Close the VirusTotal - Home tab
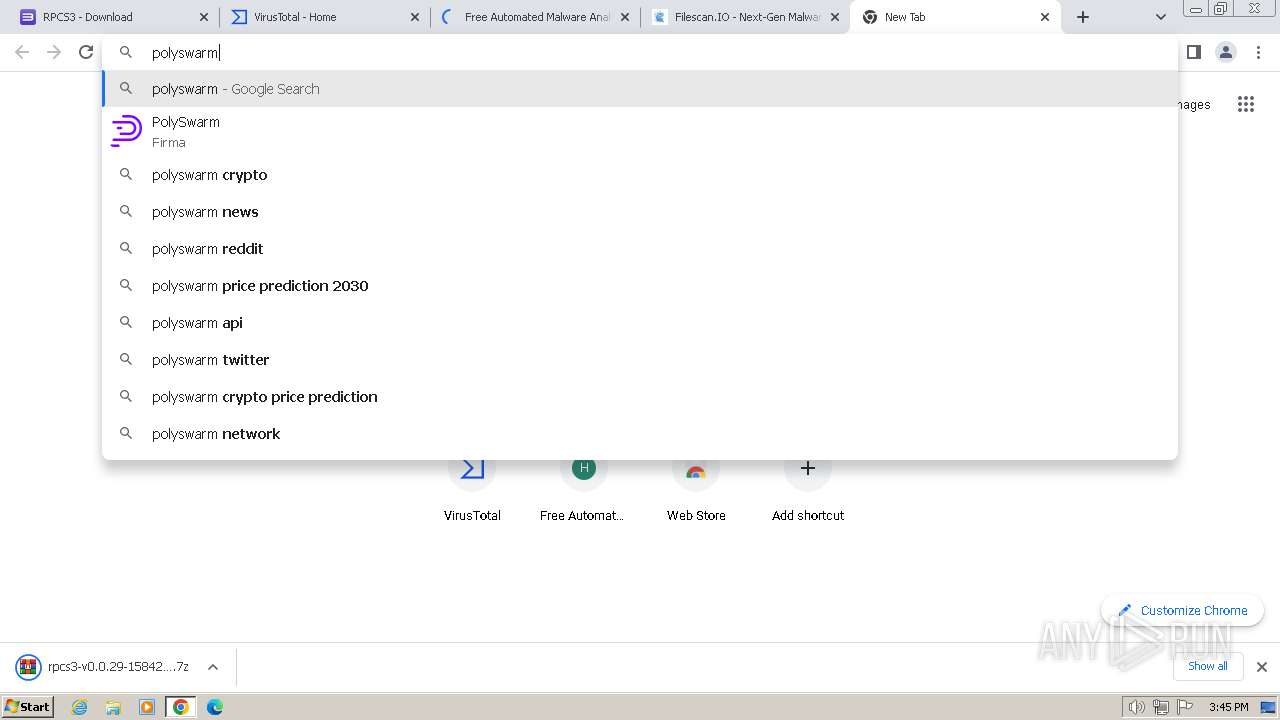Viewport: 1280px width, 720px height. [x=415, y=17]
